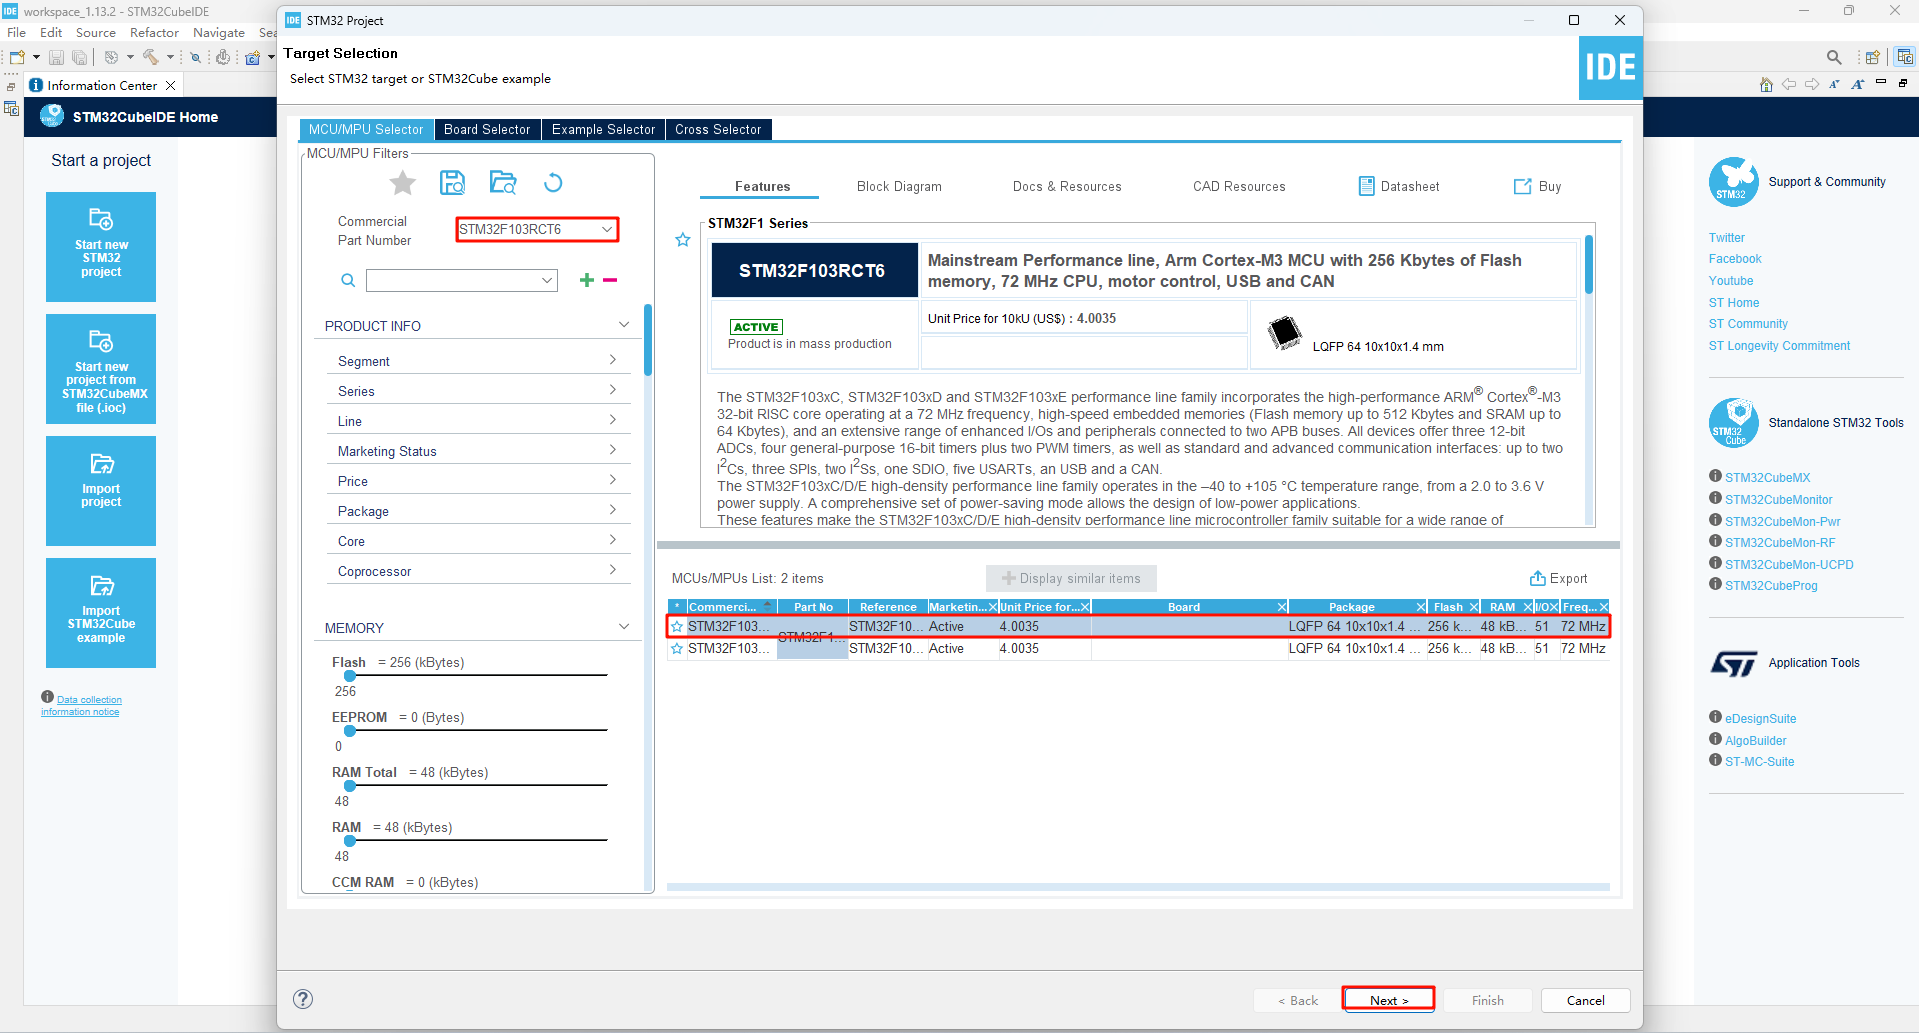Image resolution: width=1919 pixels, height=1033 pixels.
Task: Open the Support & Community STM32 icon
Action: pyautogui.click(x=1733, y=182)
